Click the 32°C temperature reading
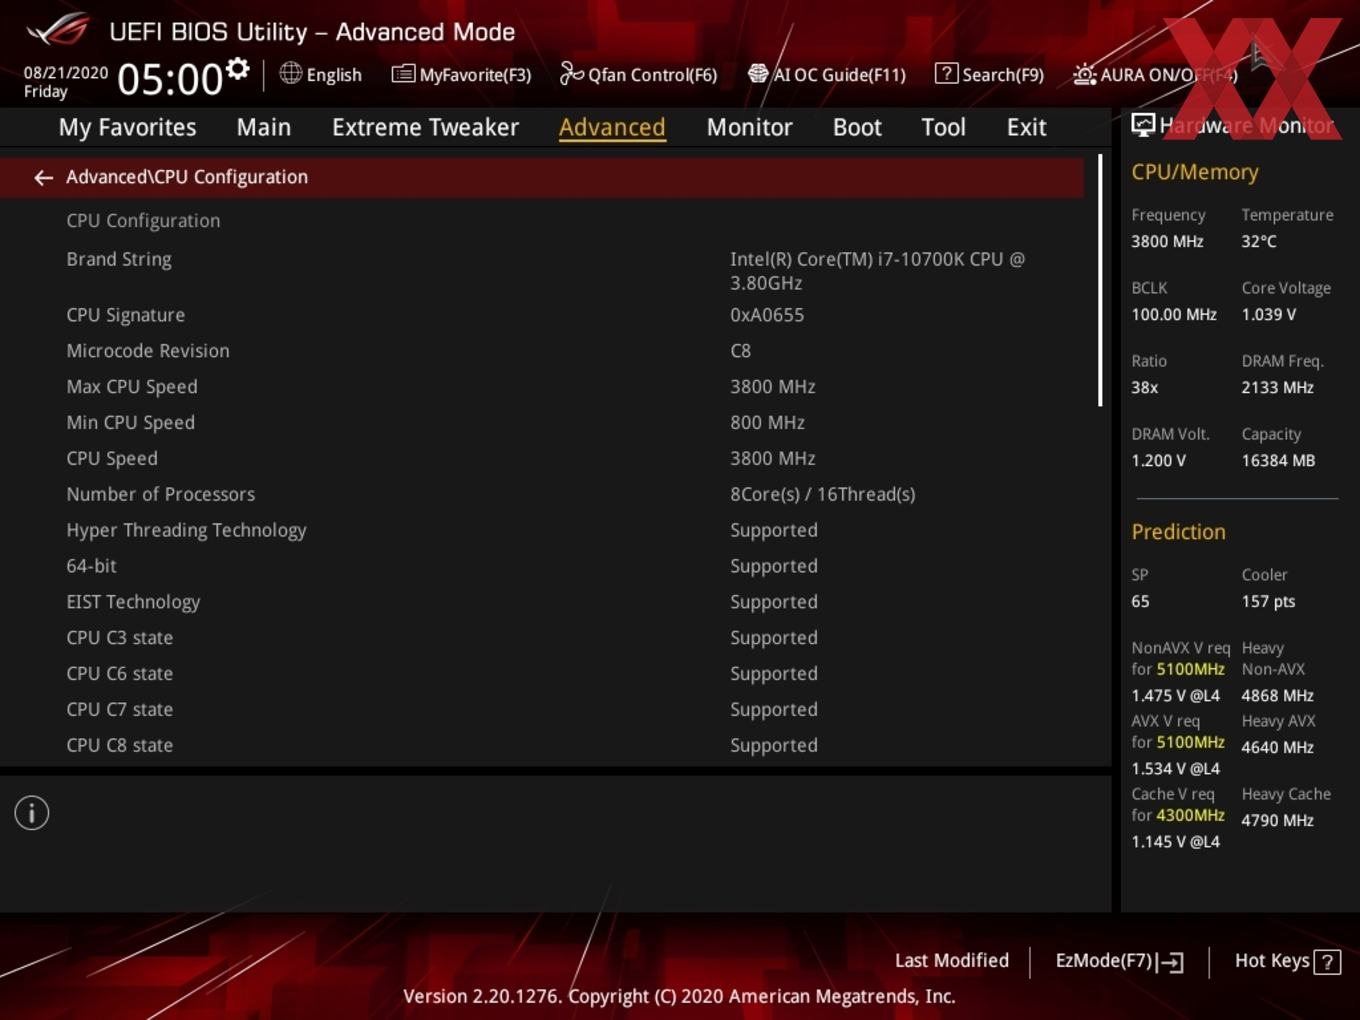The height and width of the screenshot is (1020, 1360). pos(1259,241)
